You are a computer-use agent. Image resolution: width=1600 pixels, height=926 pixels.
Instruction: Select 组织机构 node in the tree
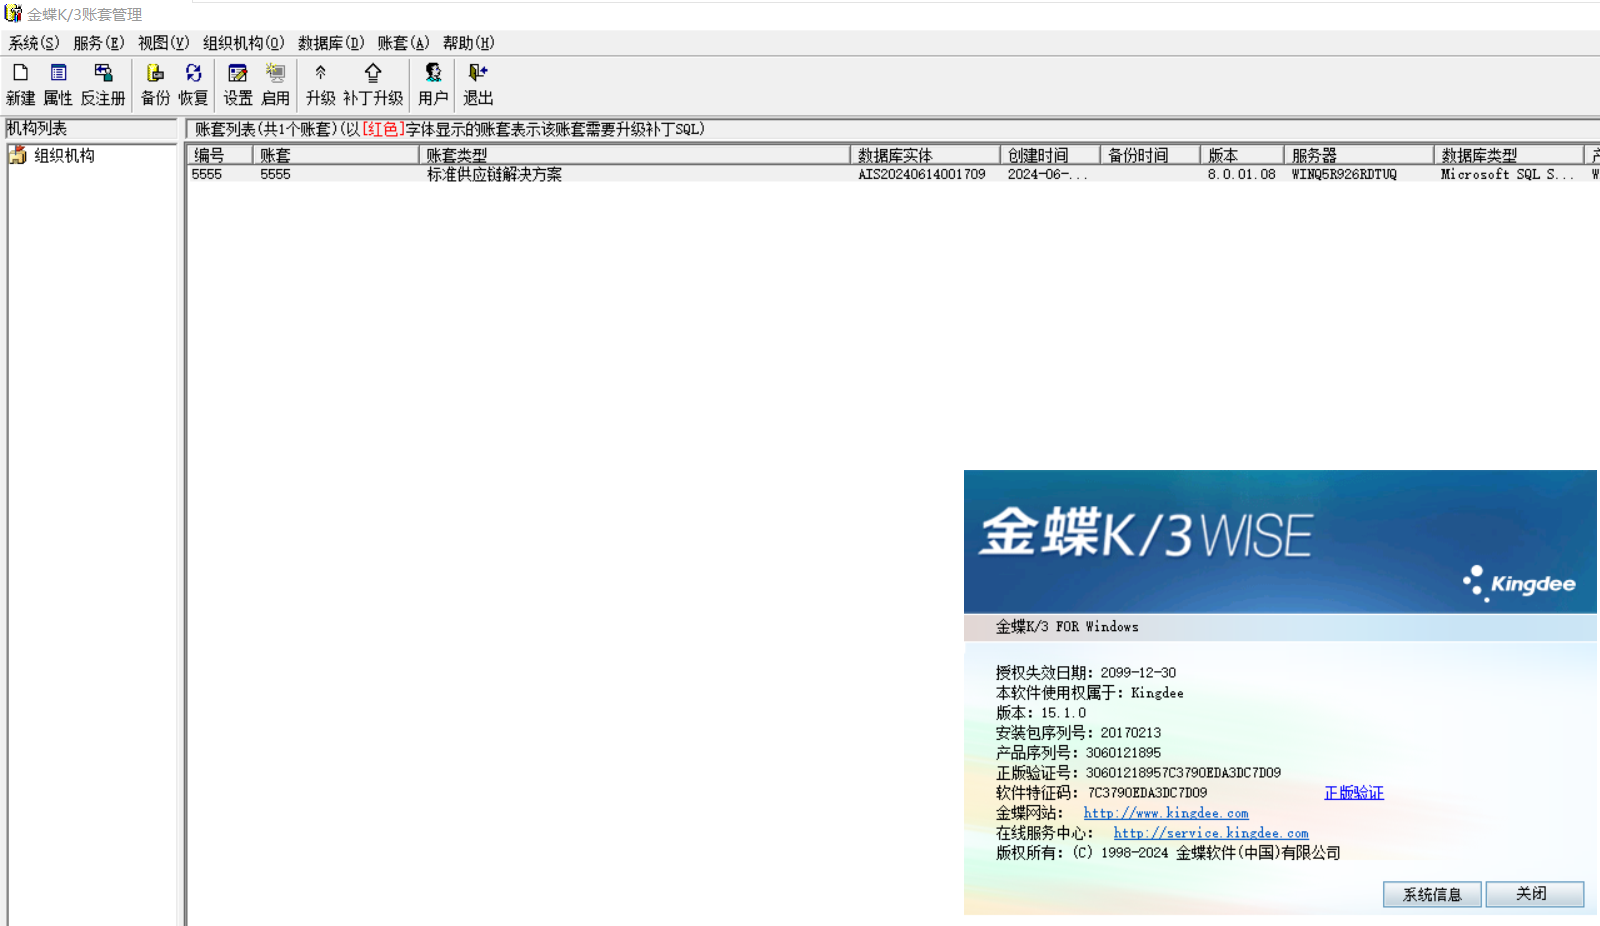tap(64, 156)
